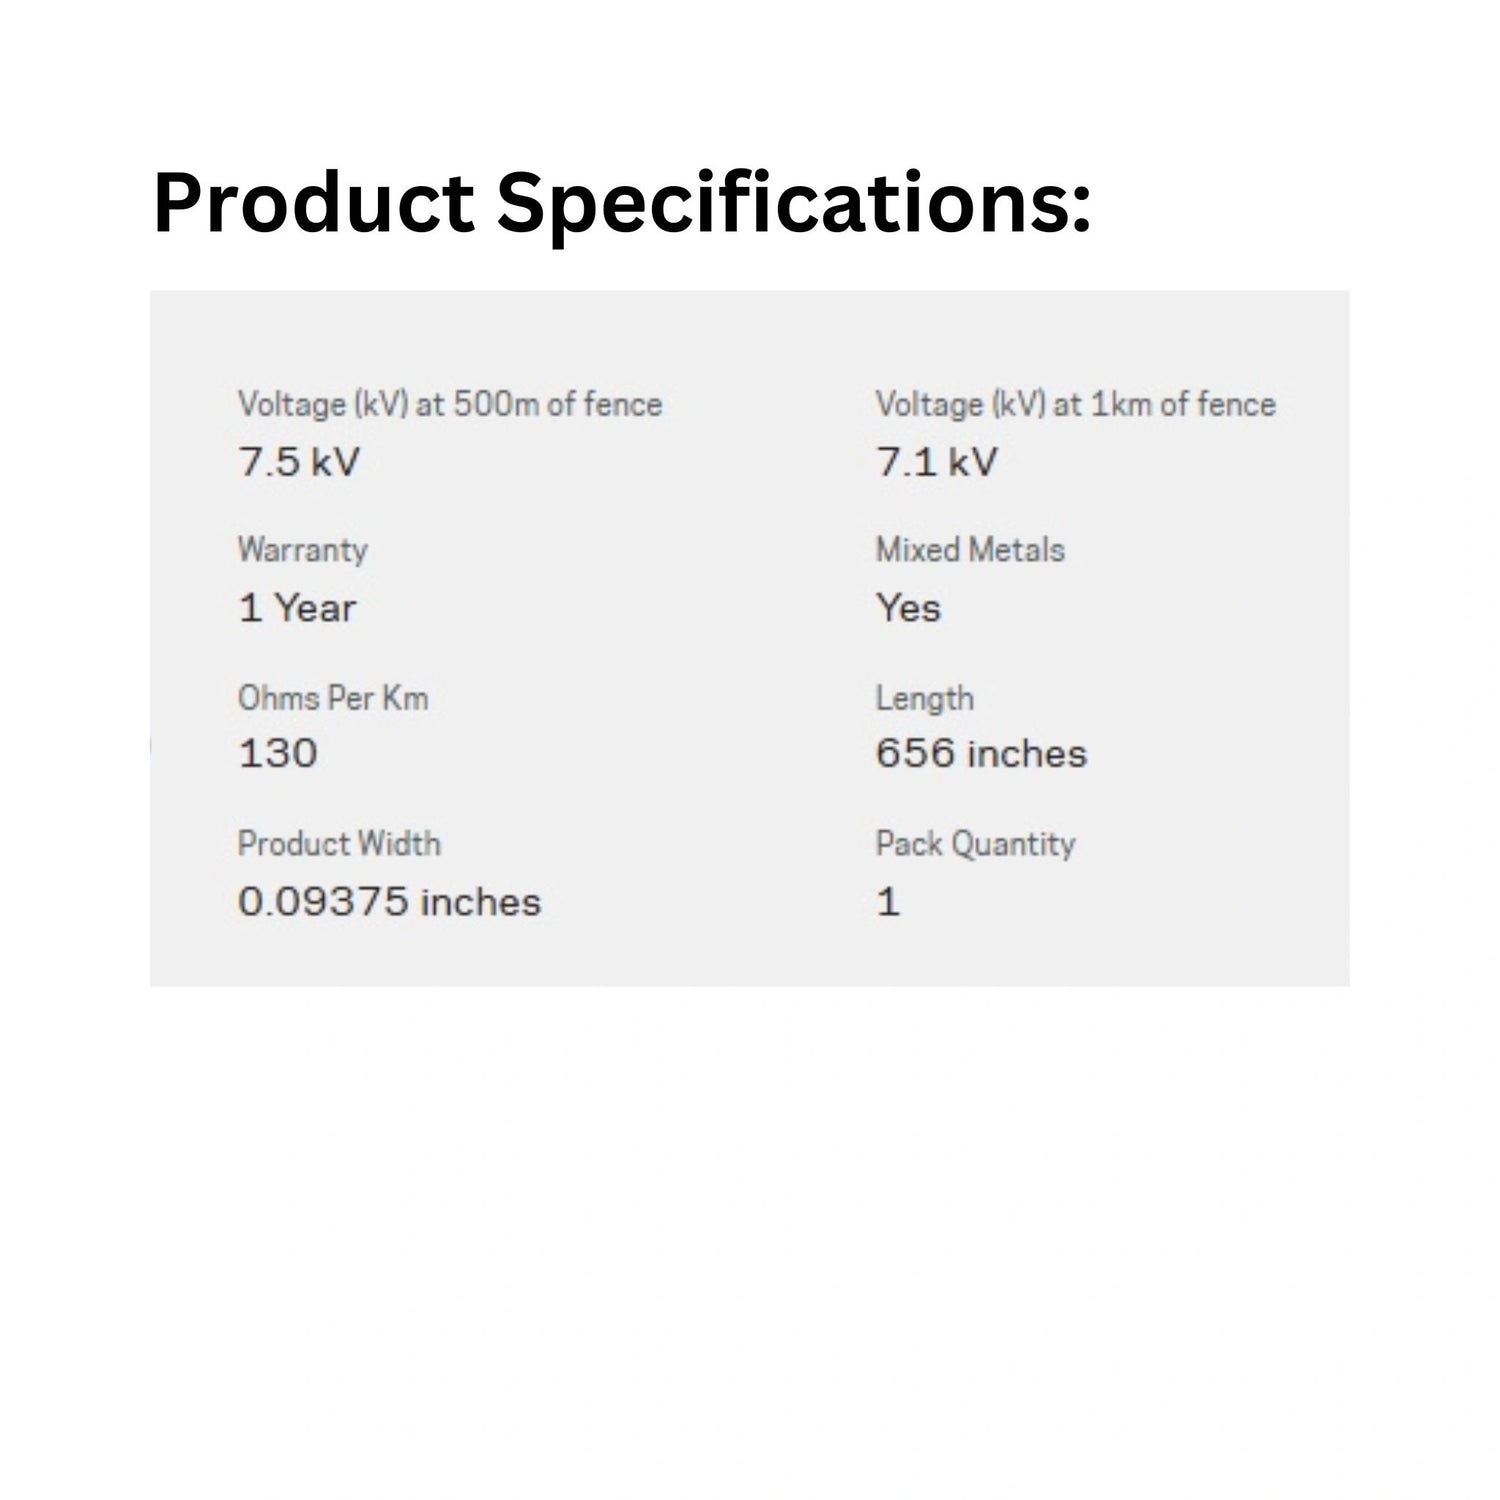Screen dimensions: 1500x1500
Task: Click the word "Product" in the main heading
Action: coord(313,204)
